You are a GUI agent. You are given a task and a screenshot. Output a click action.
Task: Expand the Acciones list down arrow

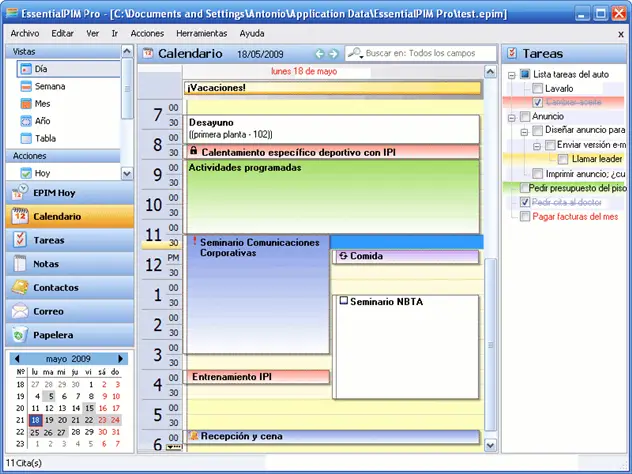(127, 174)
